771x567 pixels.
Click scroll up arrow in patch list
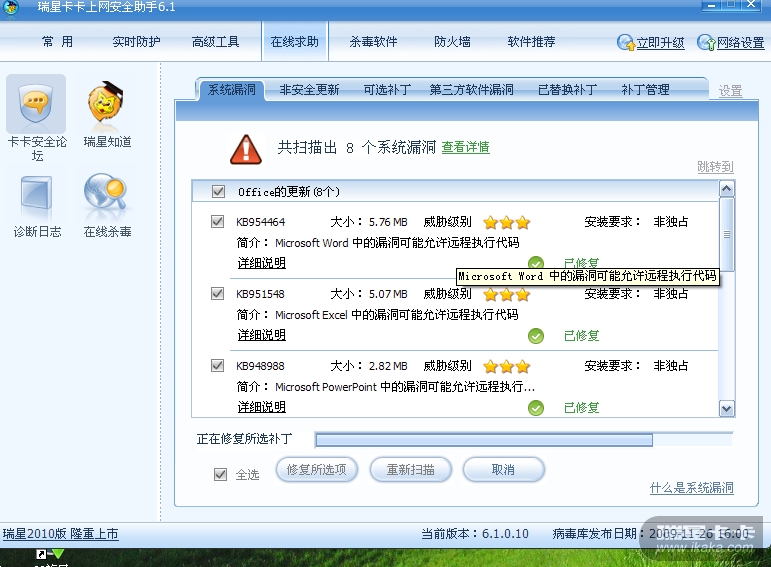tap(727, 189)
